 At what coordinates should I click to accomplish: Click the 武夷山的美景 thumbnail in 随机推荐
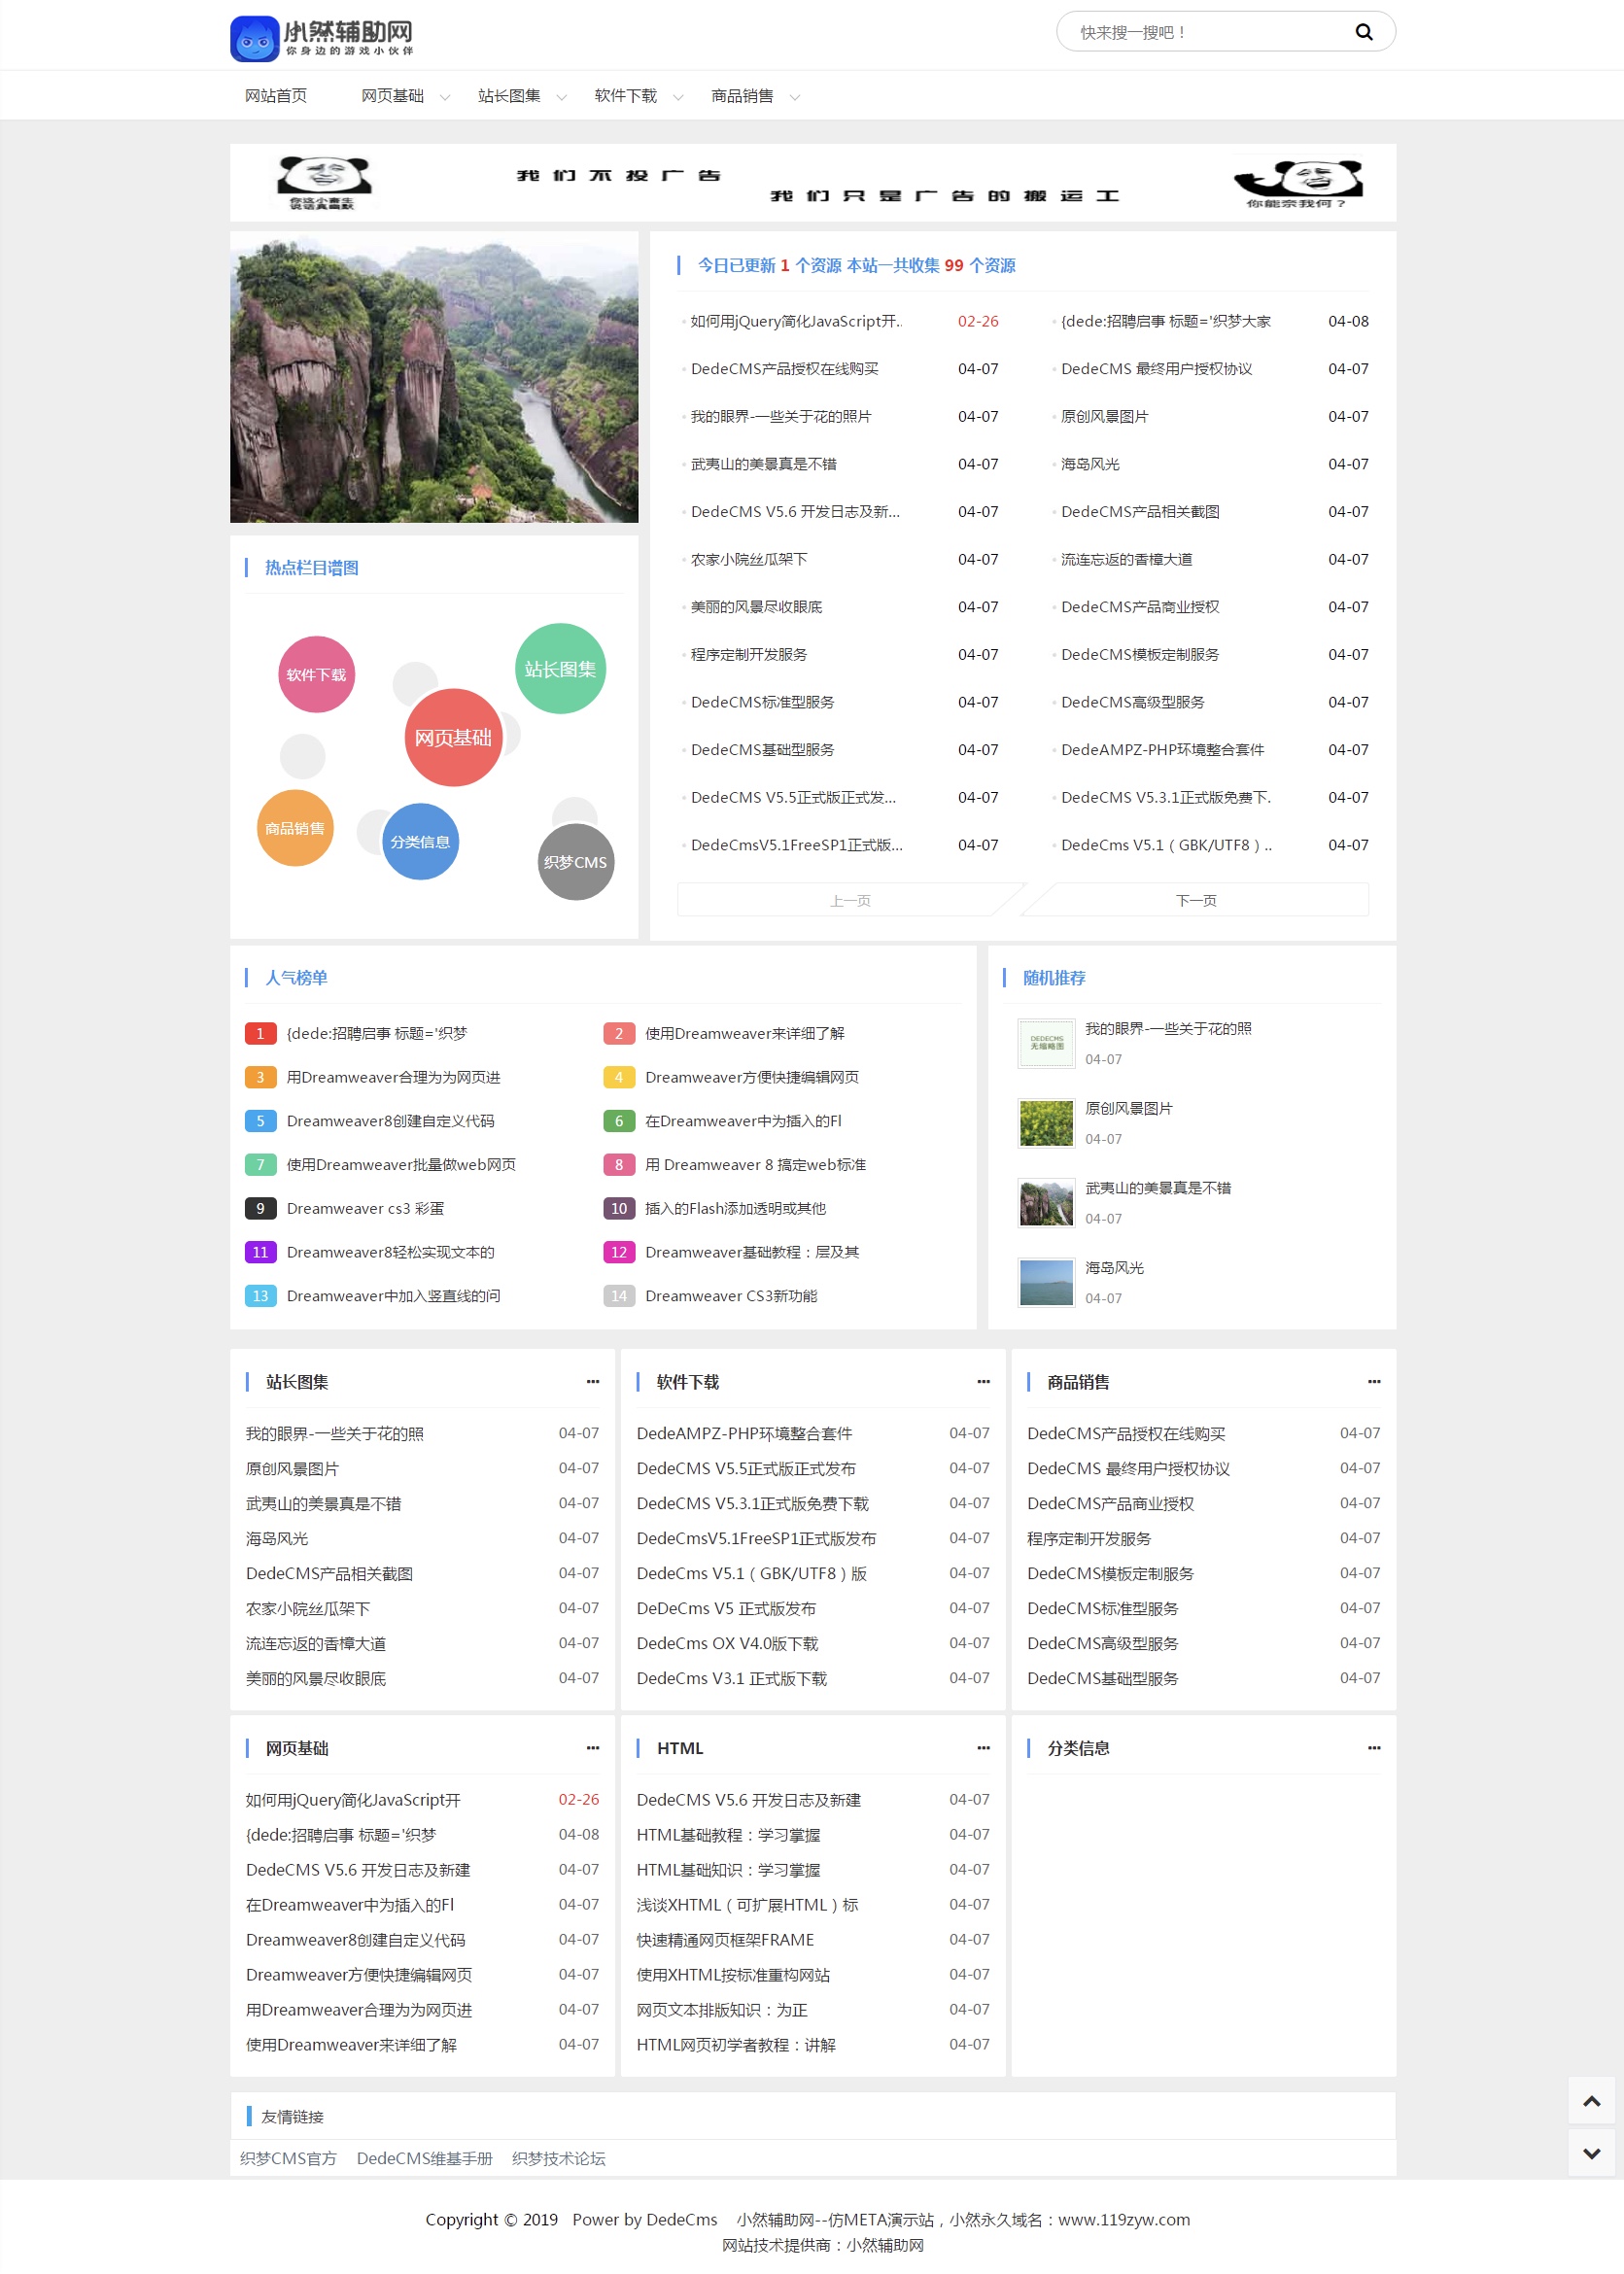tap(1046, 1202)
